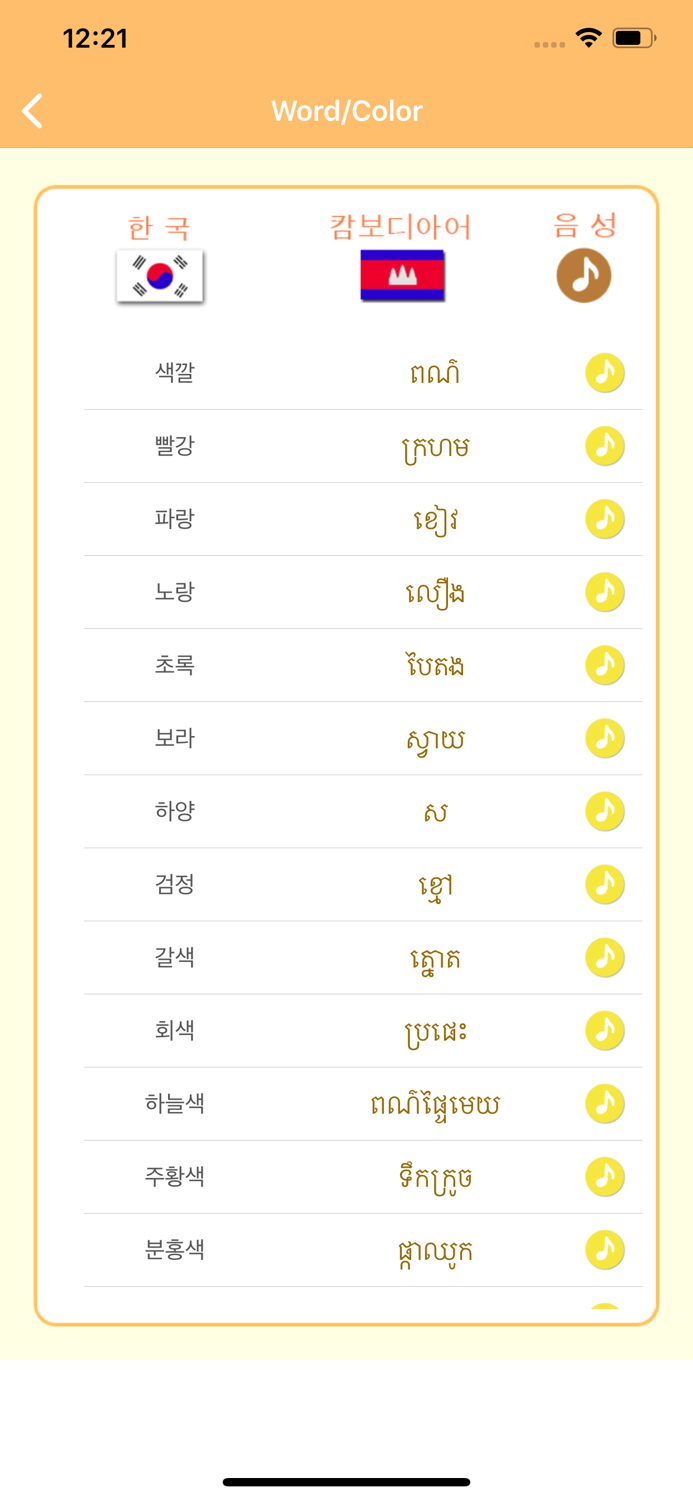Tap the brown 음성 audio header icon
Image resolution: width=693 pixels, height=1500 pixels.
583,276
